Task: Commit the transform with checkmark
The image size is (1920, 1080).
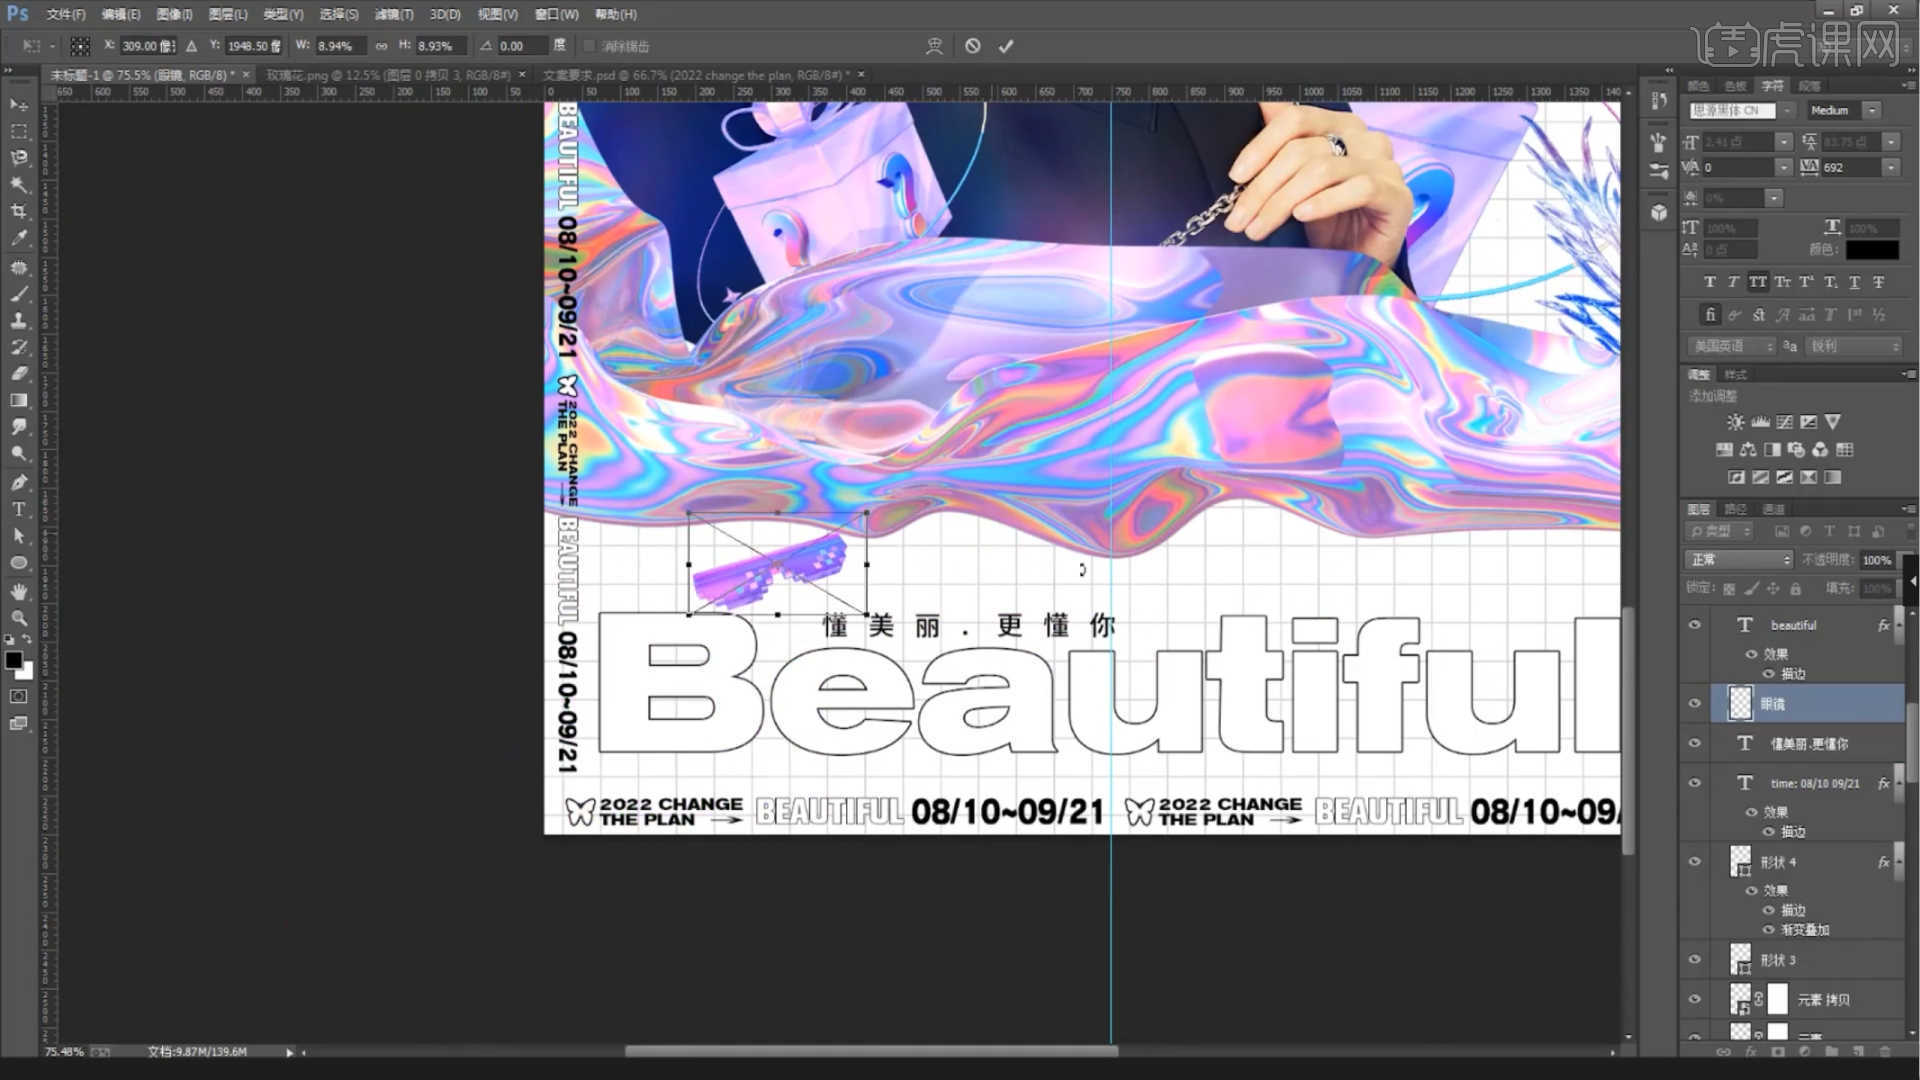Action: point(1006,46)
